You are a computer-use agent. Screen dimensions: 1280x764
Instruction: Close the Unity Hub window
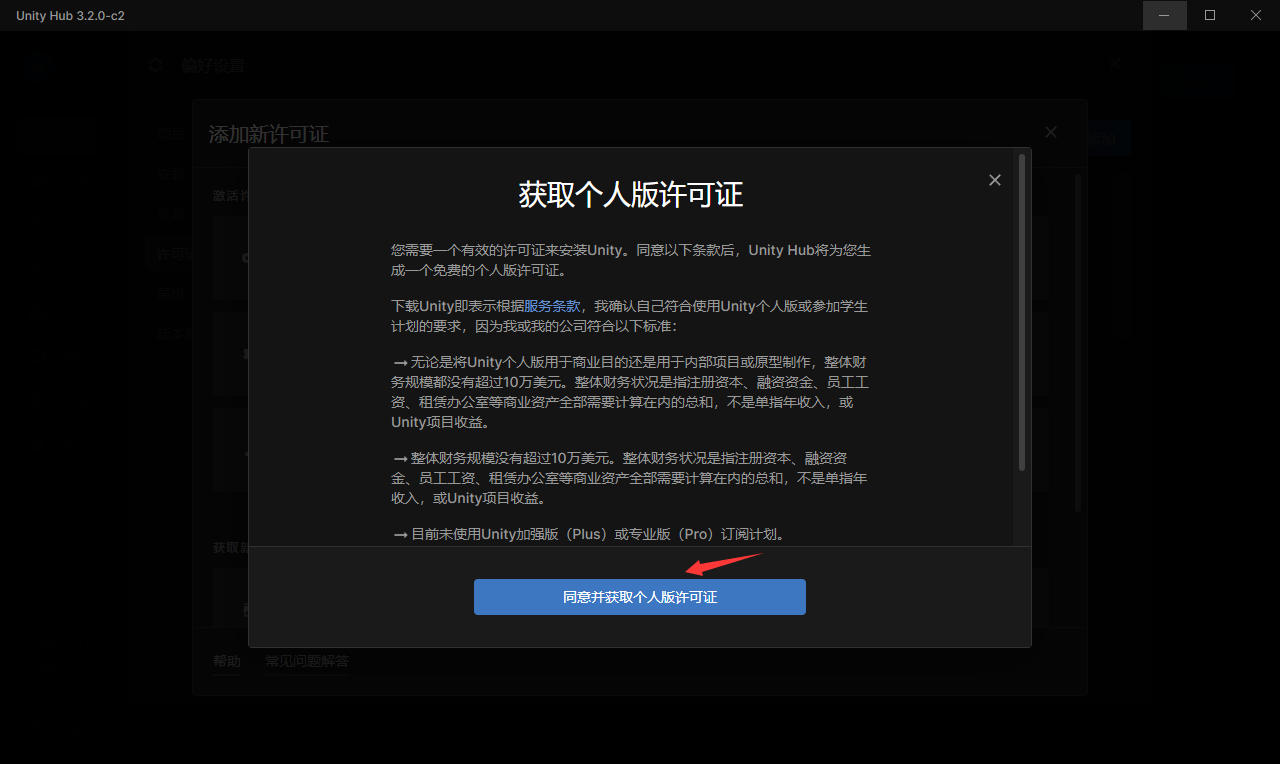coord(1256,15)
